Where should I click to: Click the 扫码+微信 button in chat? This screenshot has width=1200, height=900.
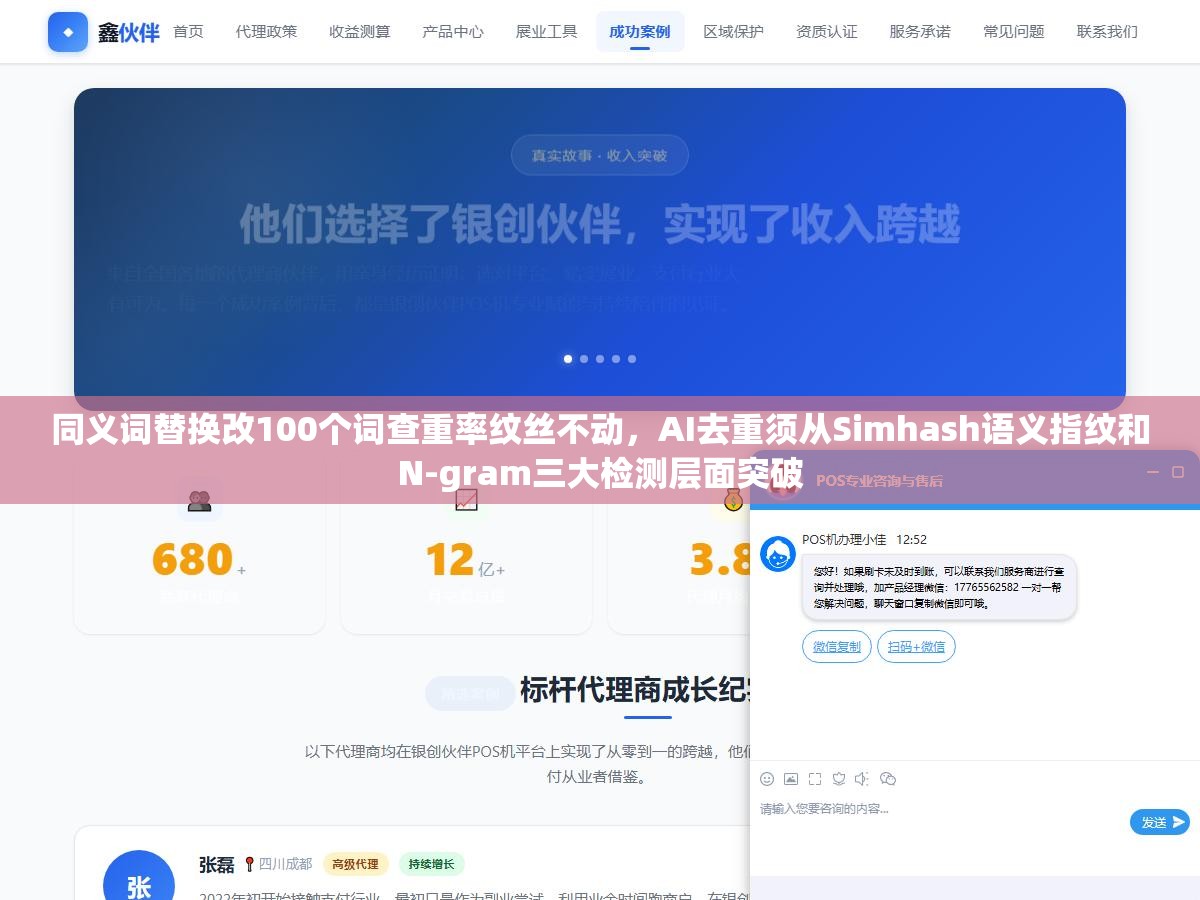coord(916,647)
